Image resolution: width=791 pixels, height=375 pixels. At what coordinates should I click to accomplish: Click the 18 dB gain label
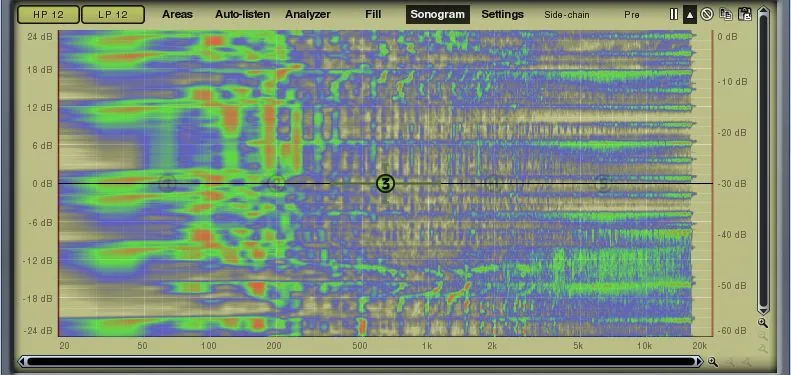pyautogui.click(x=39, y=70)
